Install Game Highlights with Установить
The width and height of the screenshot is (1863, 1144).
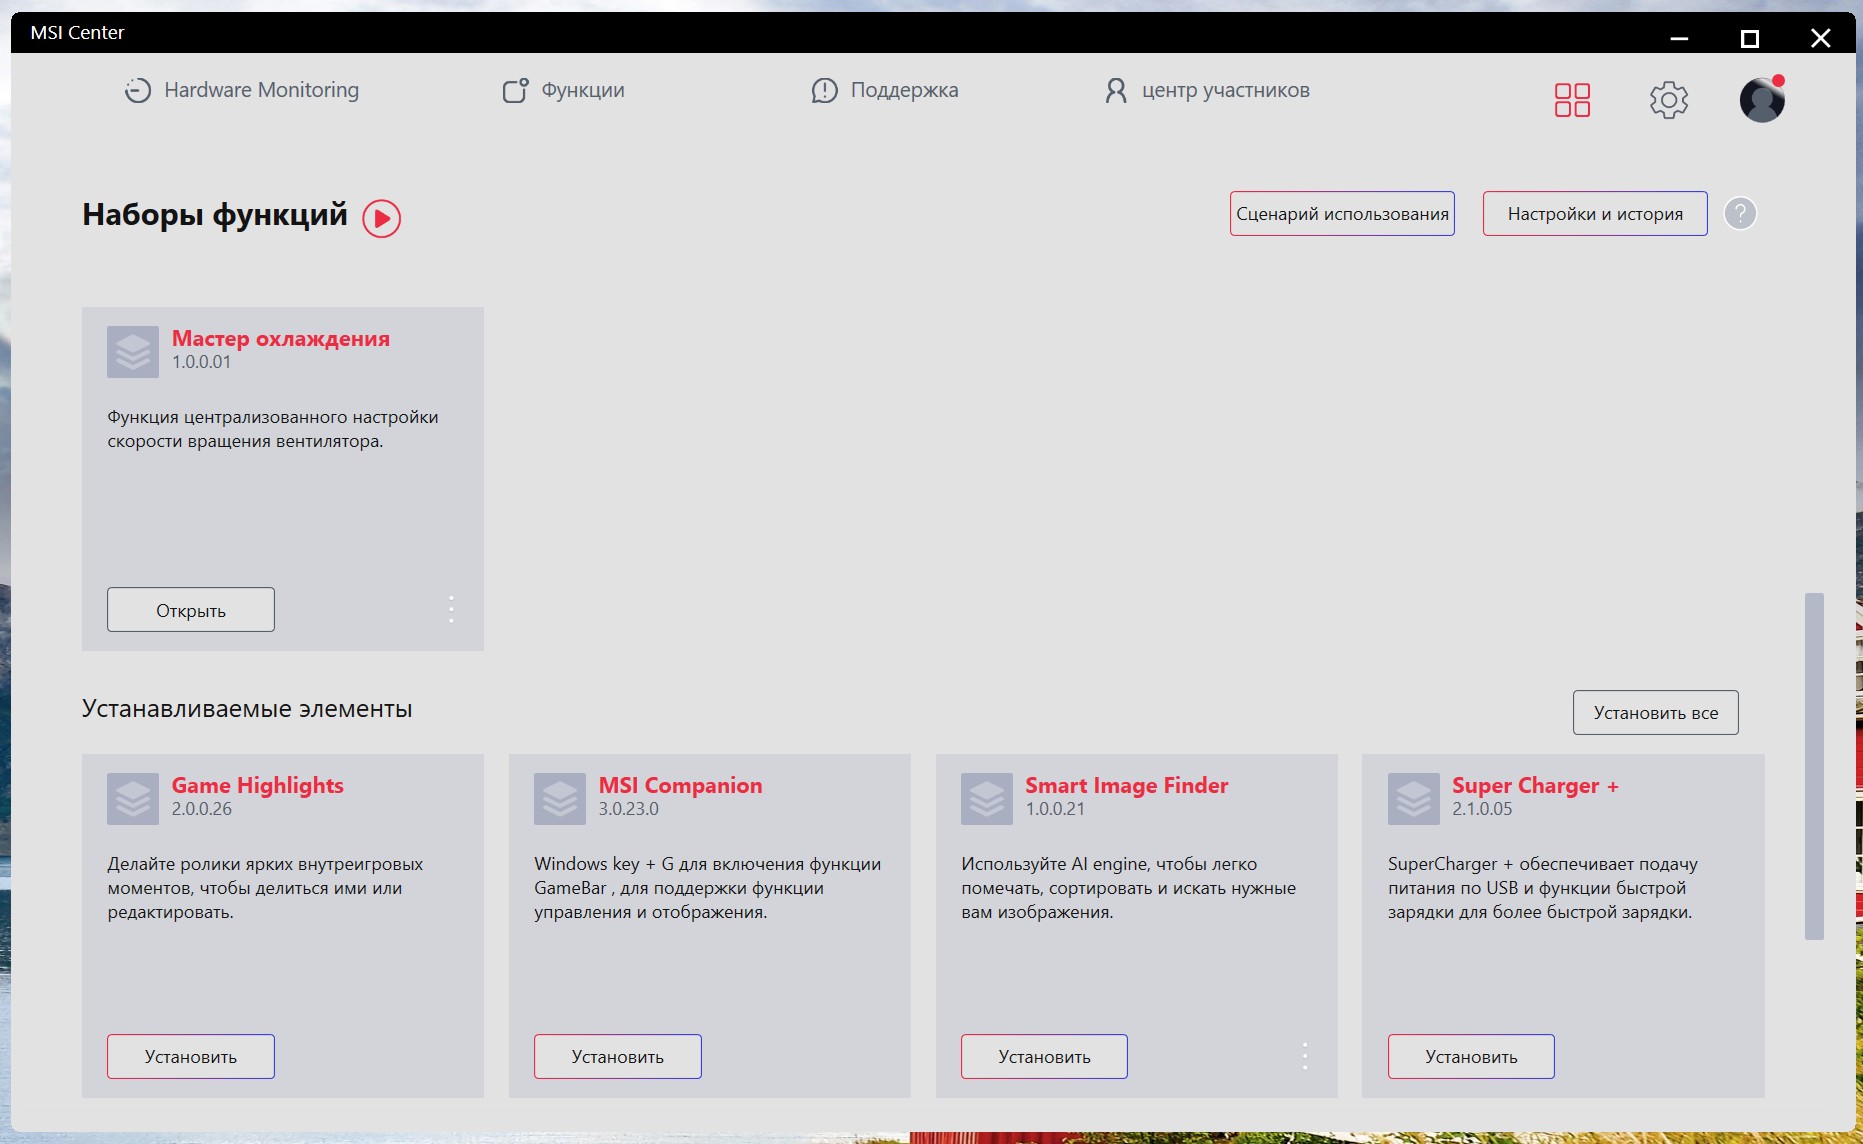[x=191, y=1057]
